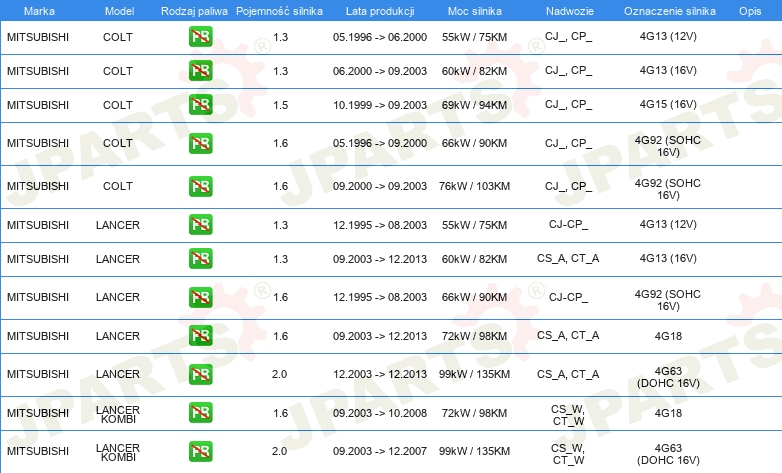The height and width of the screenshot is (473, 782).
Task: Click CJ-CP_ body in Lancer 55kW row
Action: pos(568,225)
